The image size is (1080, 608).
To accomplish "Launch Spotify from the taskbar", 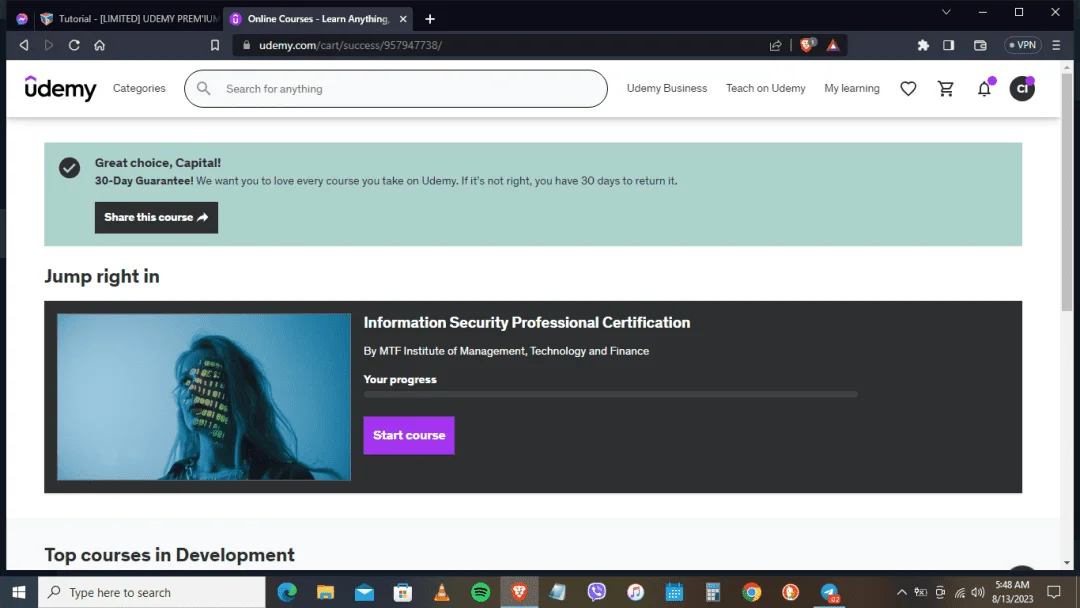I will [480, 592].
